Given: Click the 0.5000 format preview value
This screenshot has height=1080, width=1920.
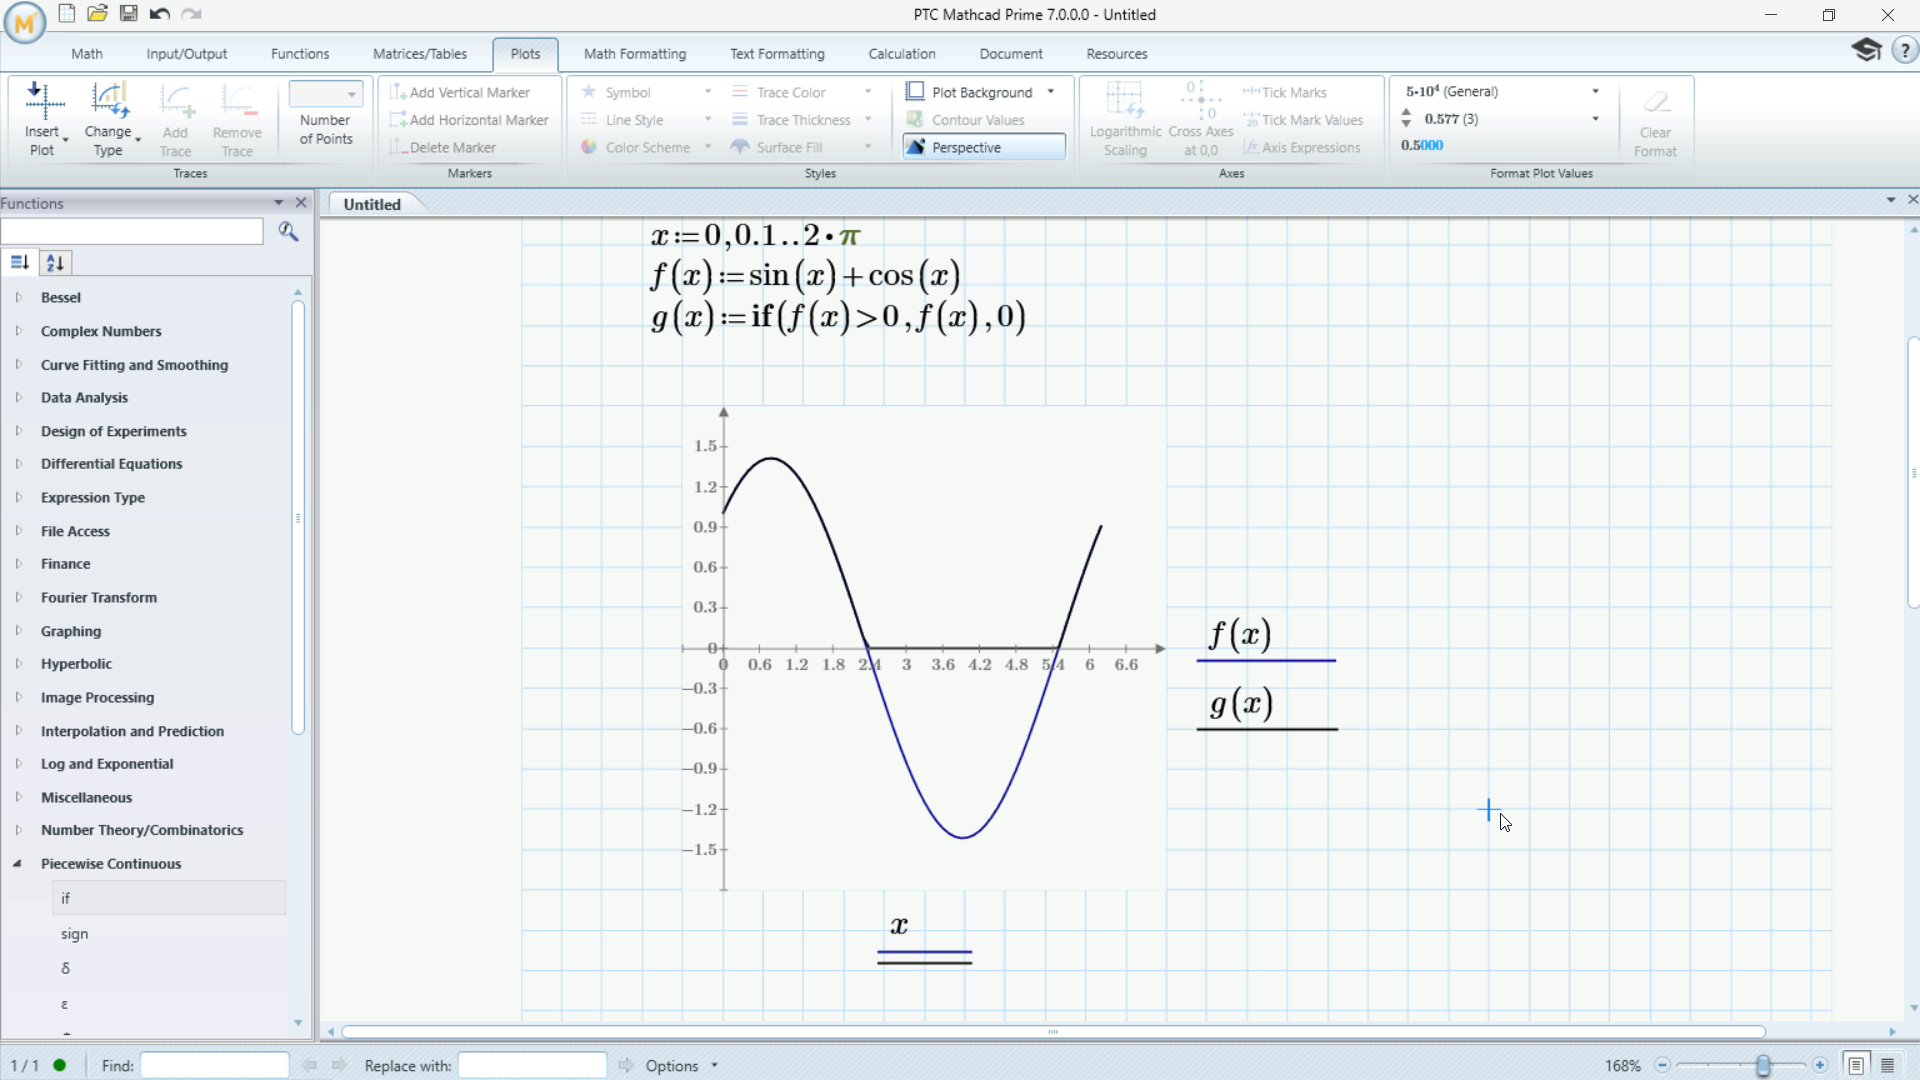Looking at the screenshot, I should 1422,146.
